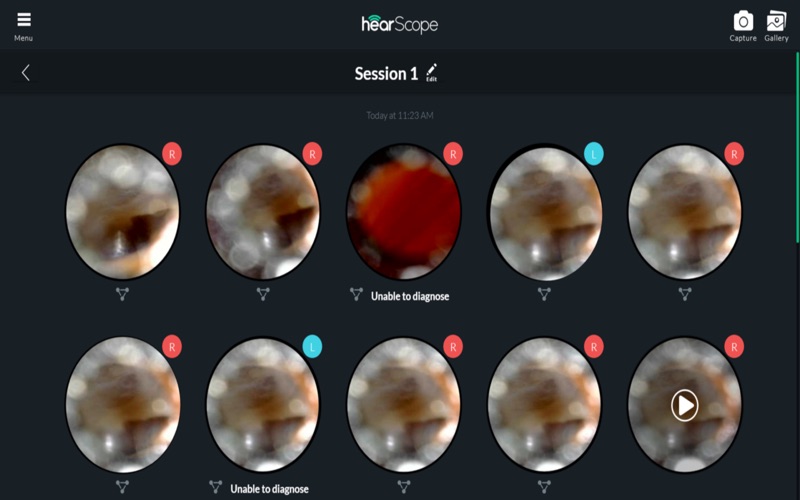The width and height of the screenshot is (800, 500).
Task: Click the diagnosis icon under the fifth image in the top row
Action: point(685,294)
